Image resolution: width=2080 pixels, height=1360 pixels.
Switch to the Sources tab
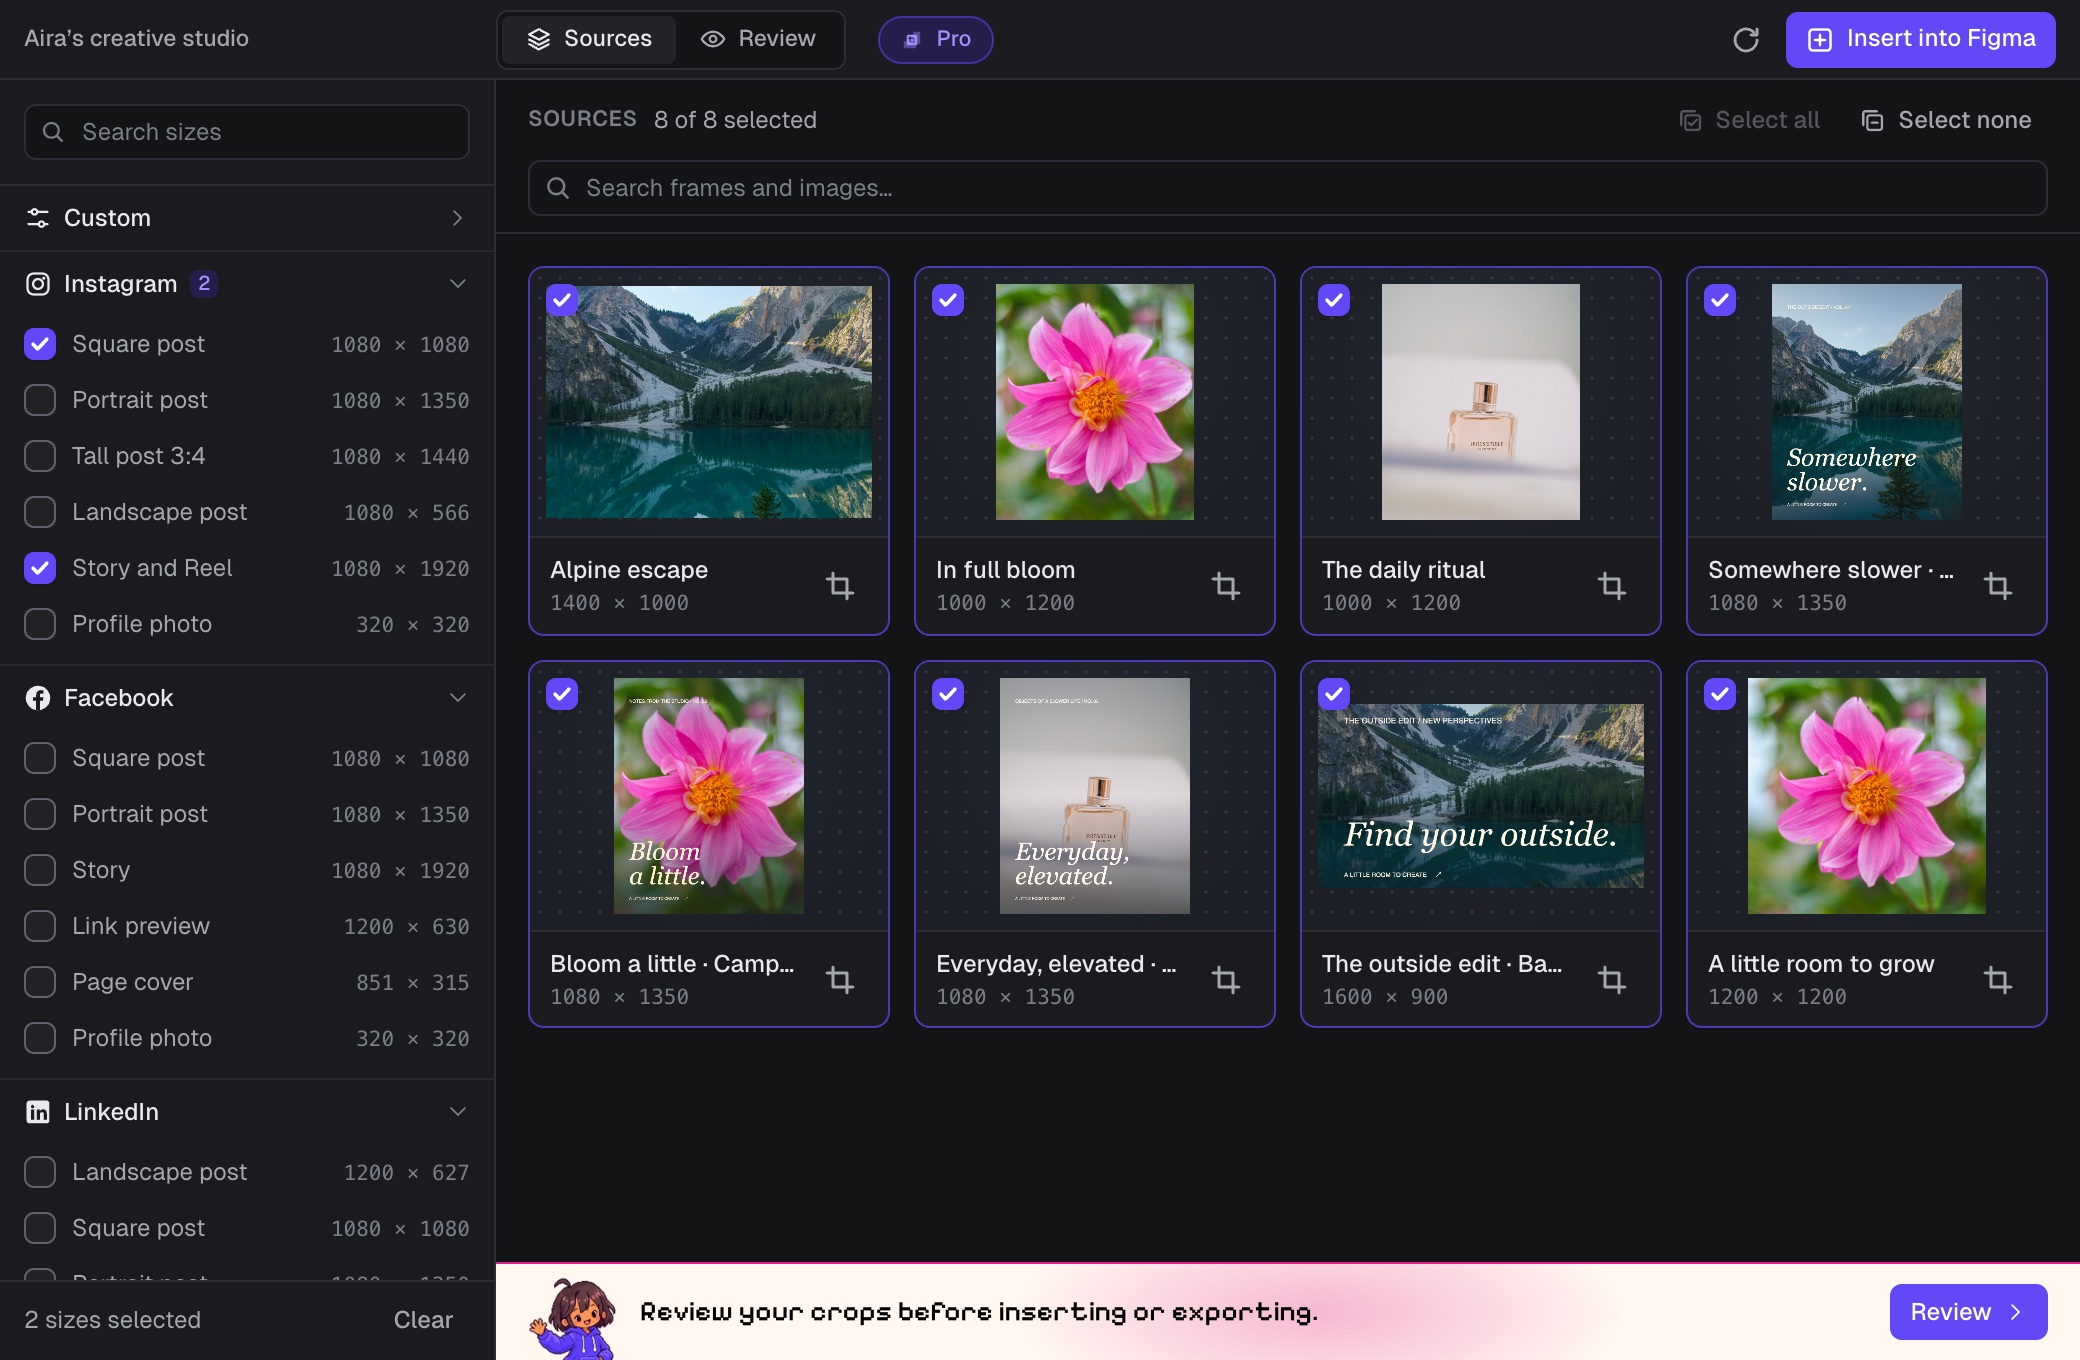pyautogui.click(x=589, y=39)
